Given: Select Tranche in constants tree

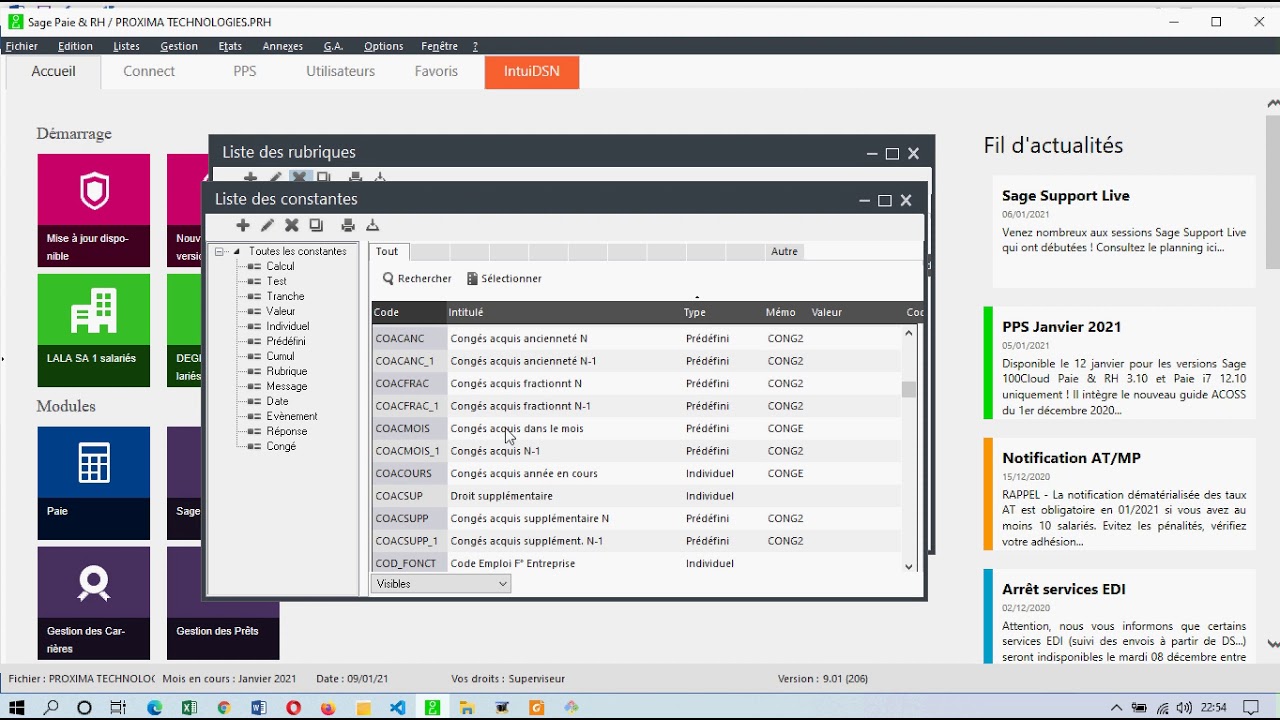Looking at the screenshot, I should [x=285, y=297].
